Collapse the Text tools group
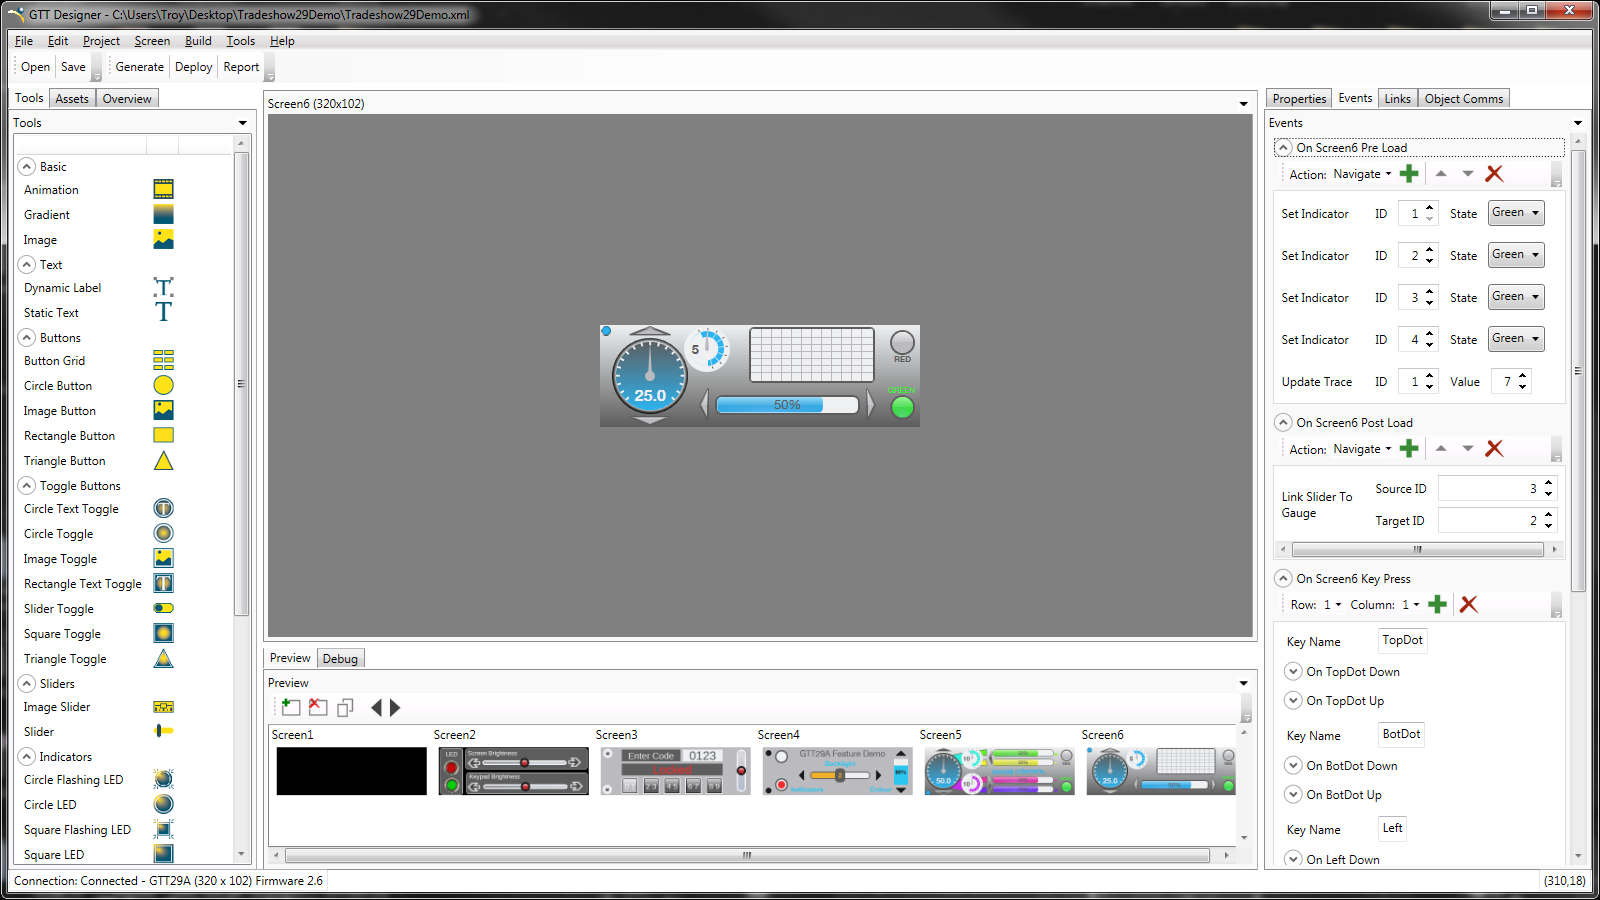The height and width of the screenshot is (900, 1600). tap(27, 265)
